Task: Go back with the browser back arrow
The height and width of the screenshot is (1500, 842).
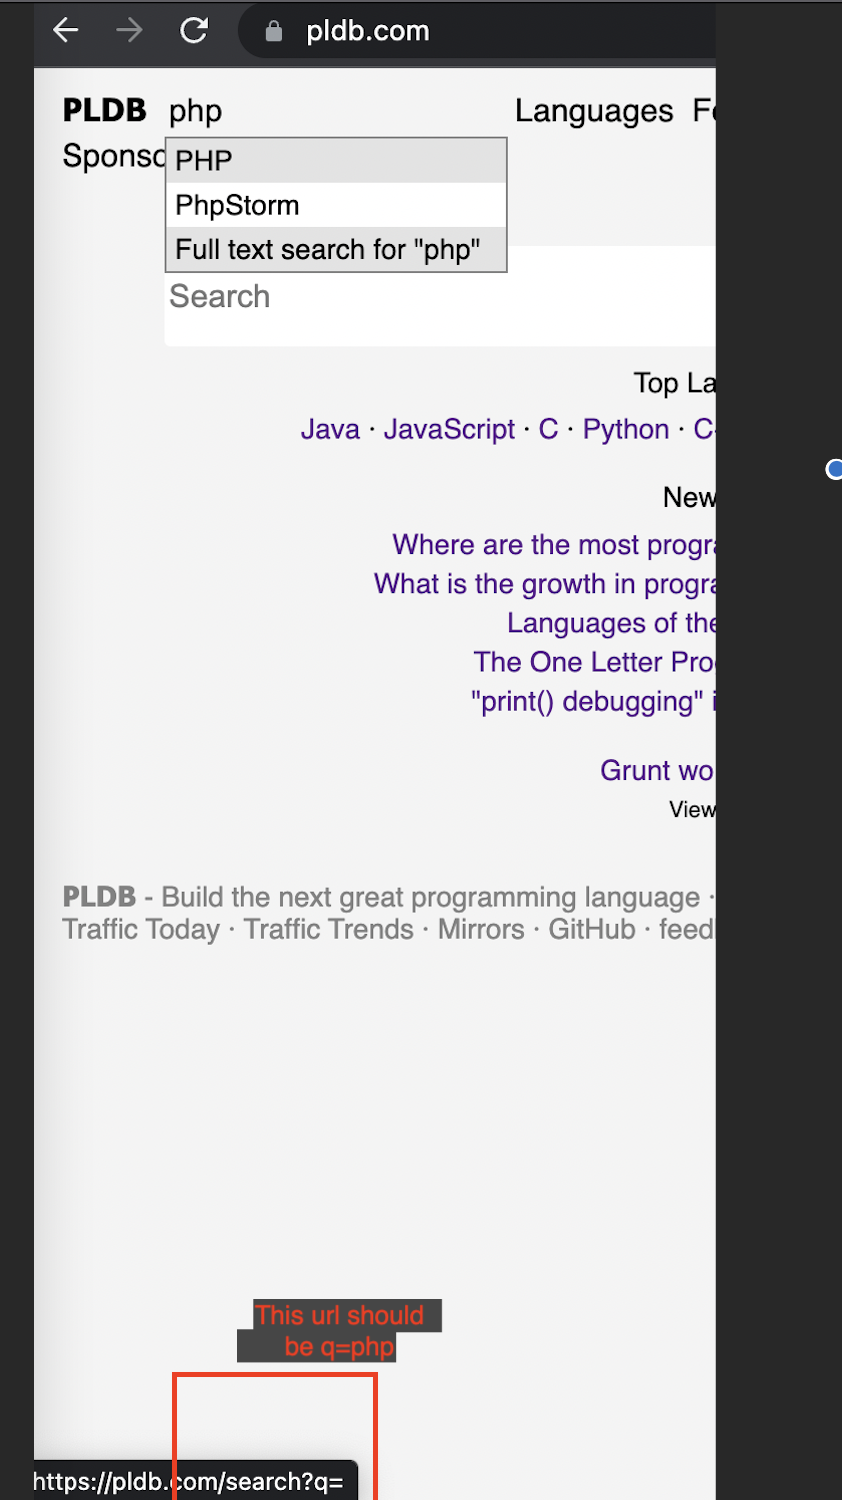Action: [x=66, y=31]
